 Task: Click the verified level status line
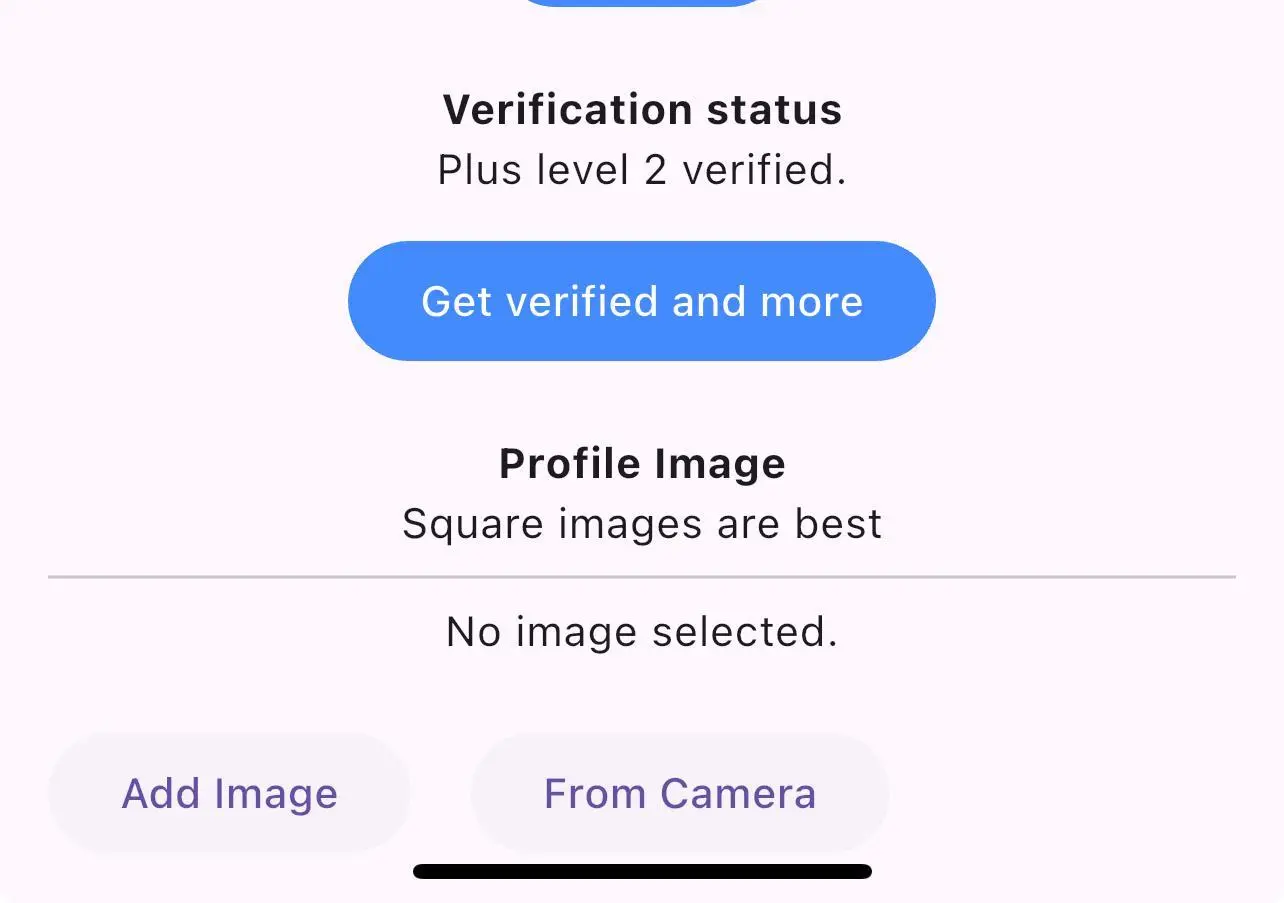(642, 170)
